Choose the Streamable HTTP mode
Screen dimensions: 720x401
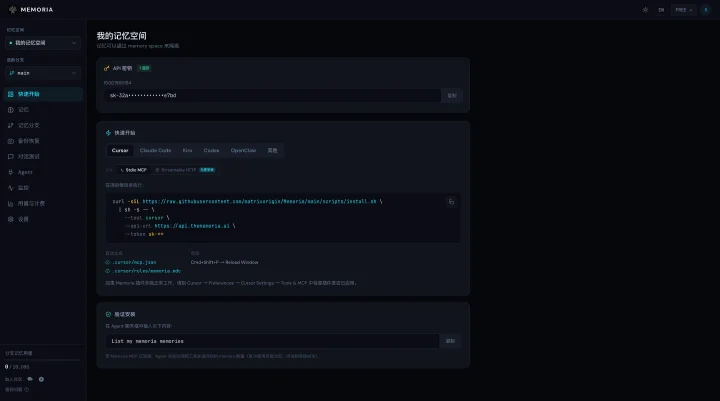coord(185,170)
